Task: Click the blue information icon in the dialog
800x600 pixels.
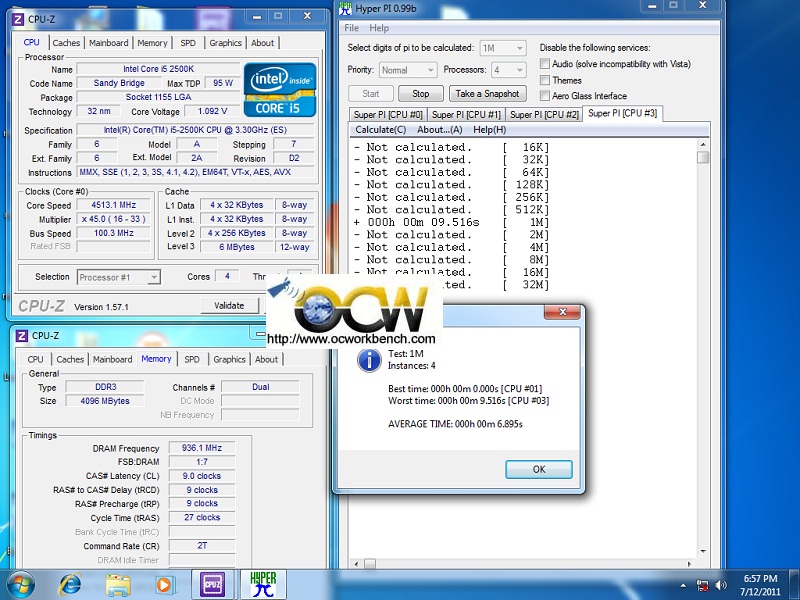Action: click(x=369, y=360)
